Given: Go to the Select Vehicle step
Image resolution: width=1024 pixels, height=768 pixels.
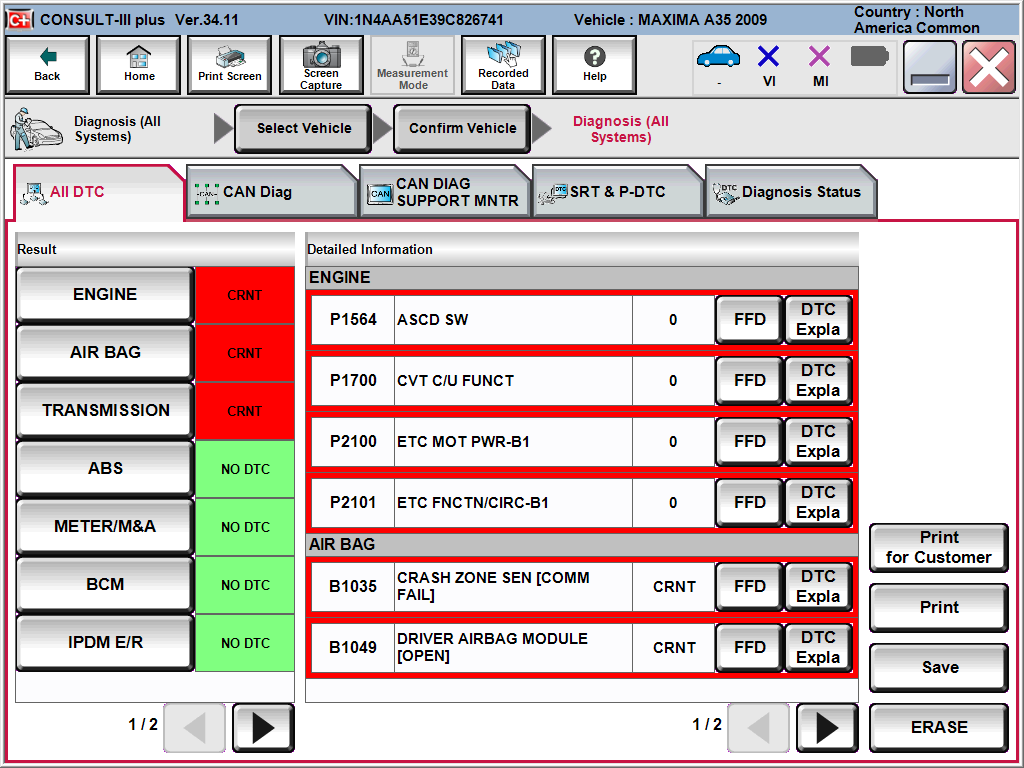Looking at the screenshot, I should coord(304,129).
